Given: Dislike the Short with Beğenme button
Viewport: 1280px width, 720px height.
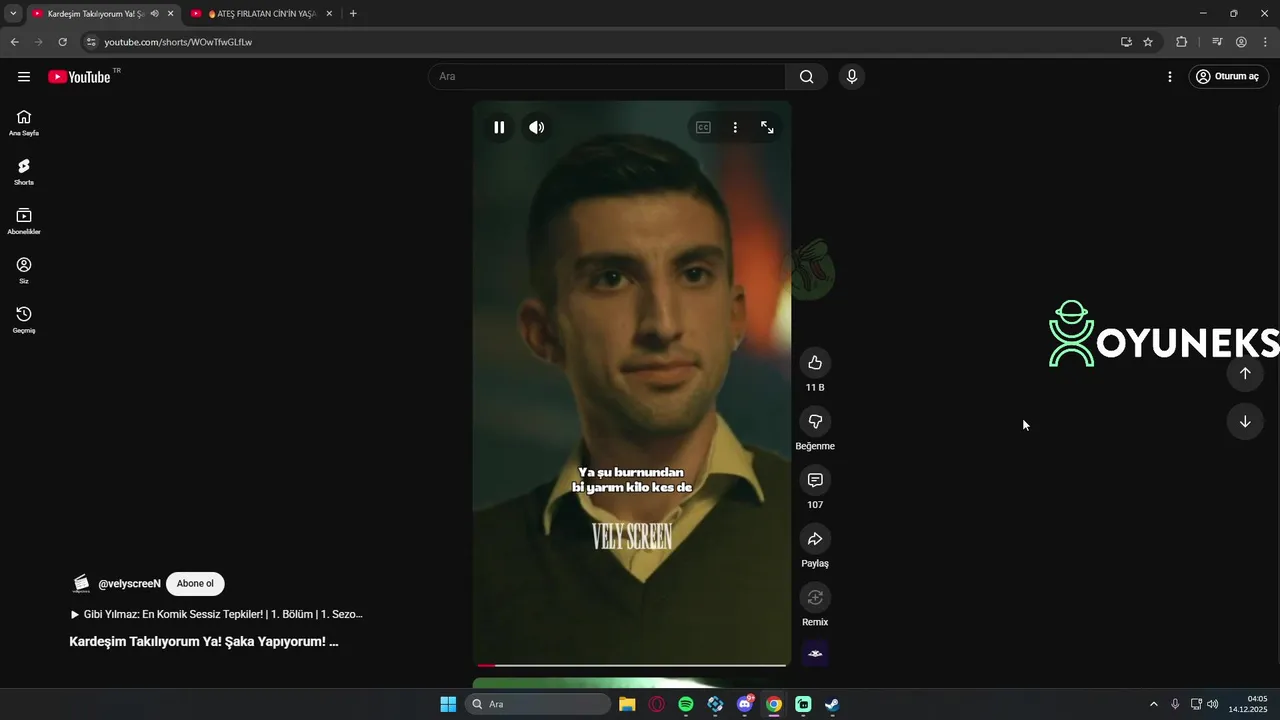Looking at the screenshot, I should click(x=815, y=421).
